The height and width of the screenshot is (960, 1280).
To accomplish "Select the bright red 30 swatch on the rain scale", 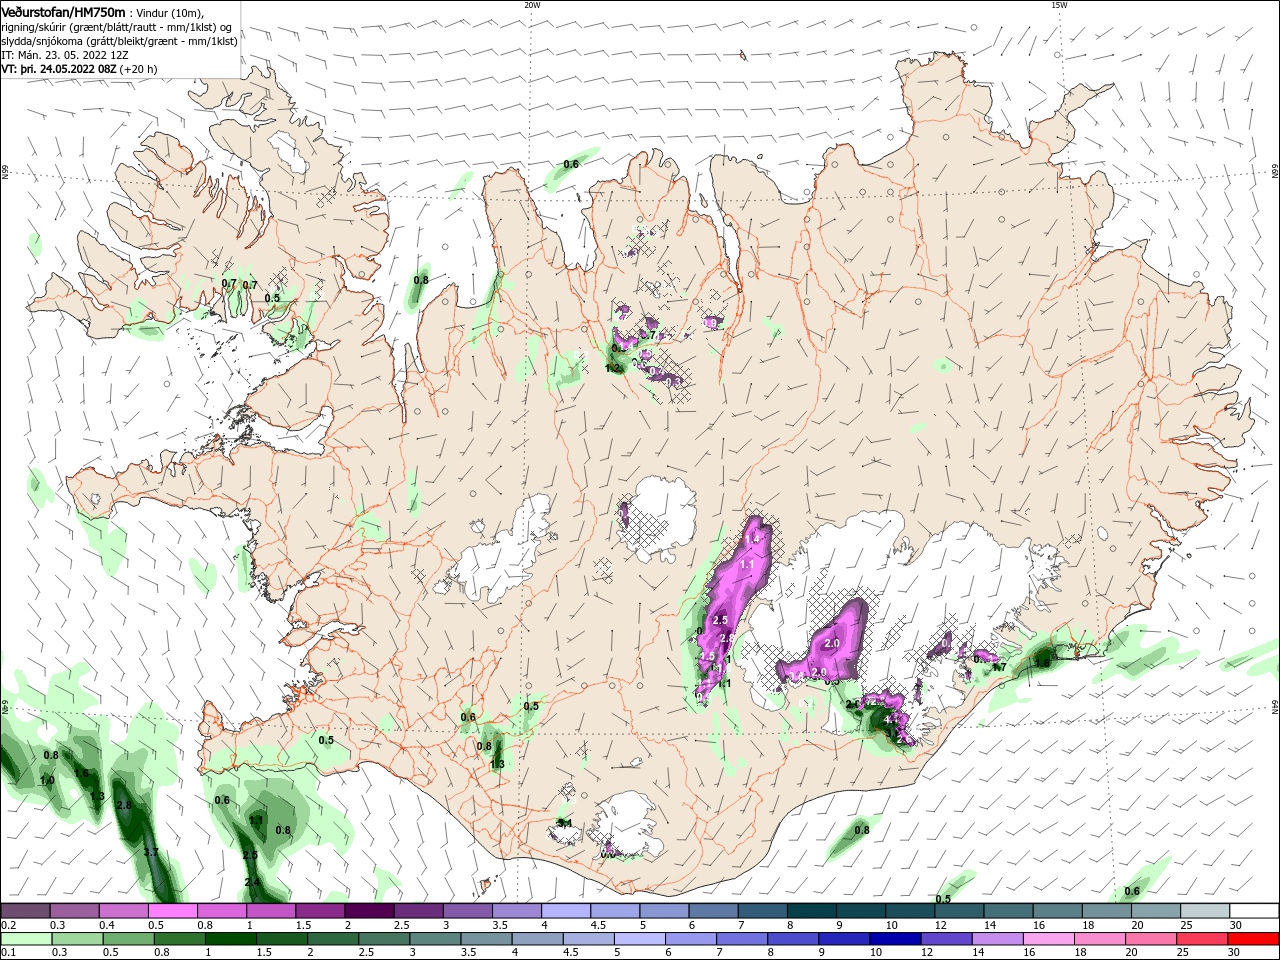I will [x=1252, y=939].
